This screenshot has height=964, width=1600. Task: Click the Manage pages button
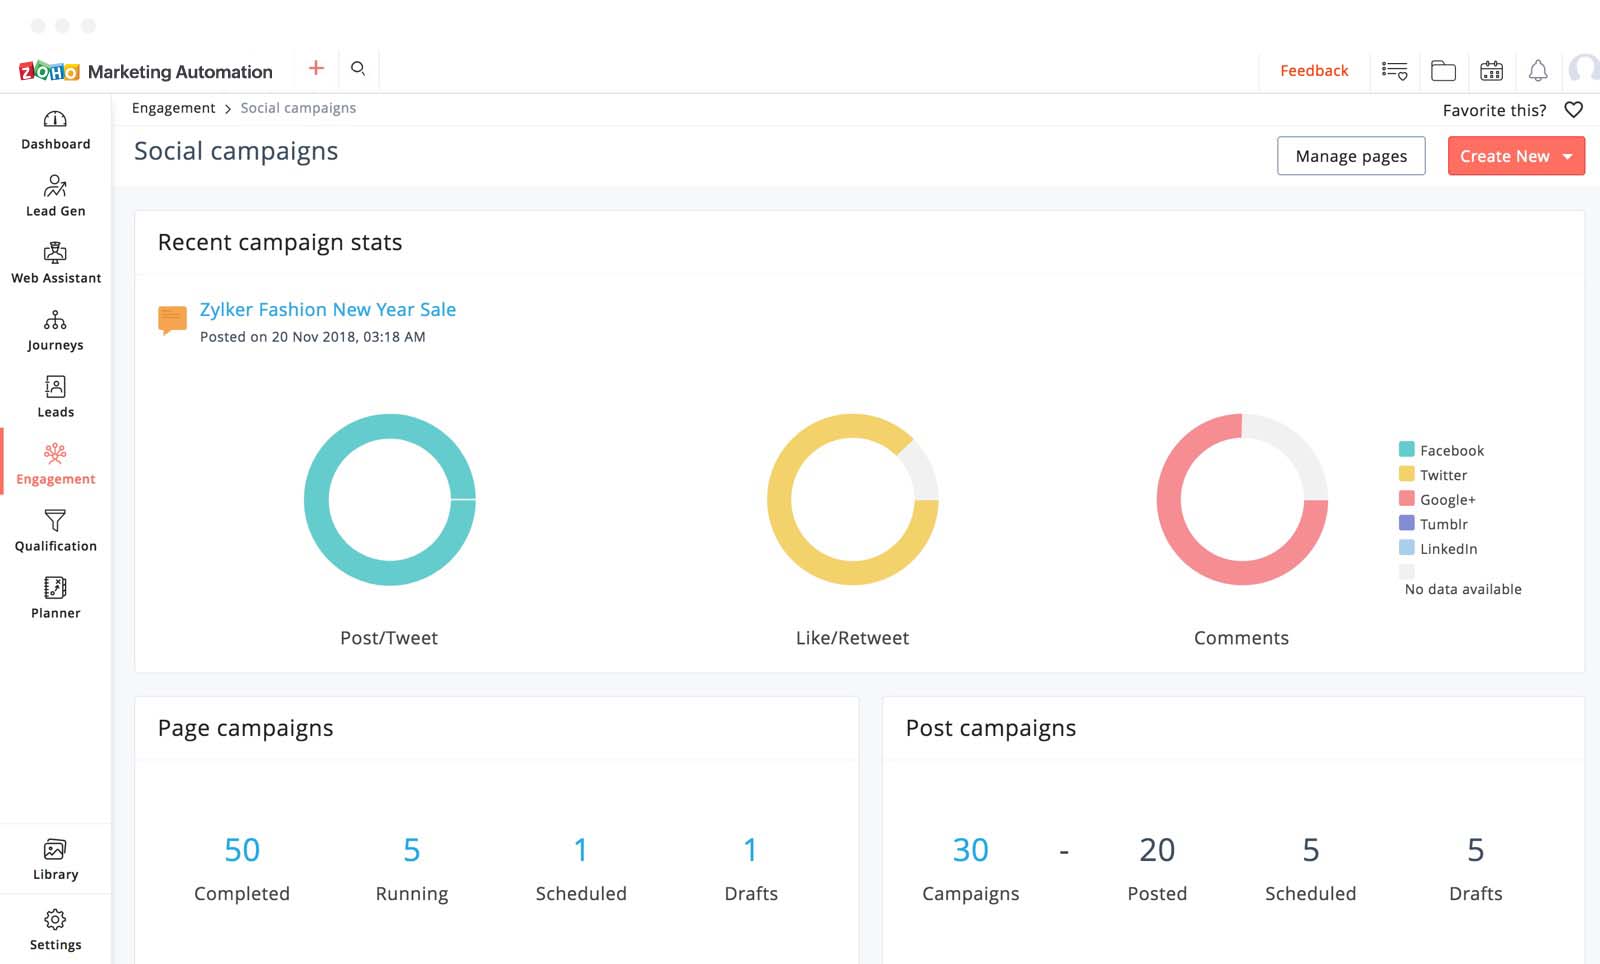(1351, 156)
